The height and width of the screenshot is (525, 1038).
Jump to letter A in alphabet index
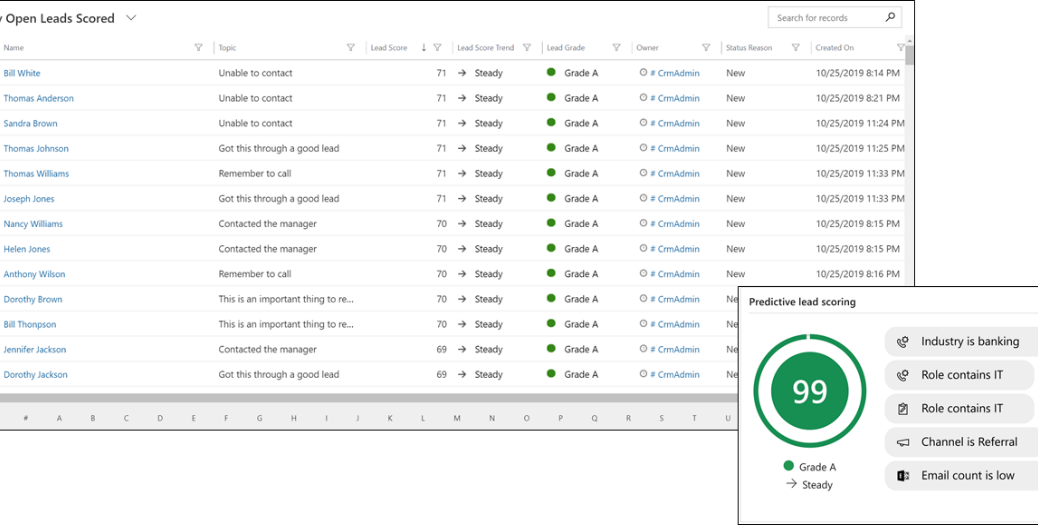(59, 418)
